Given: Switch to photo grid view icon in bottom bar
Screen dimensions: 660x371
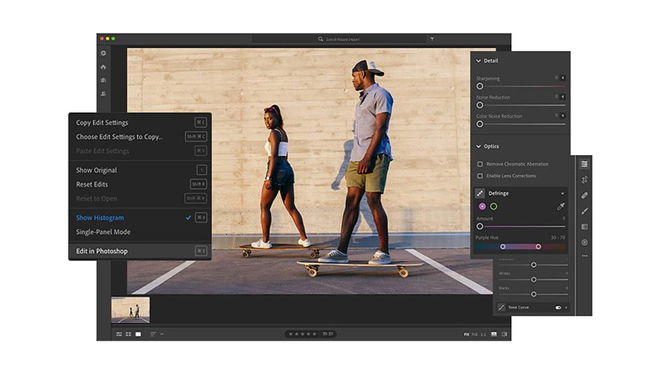Looking at the screenshot, I should (119, 334).
